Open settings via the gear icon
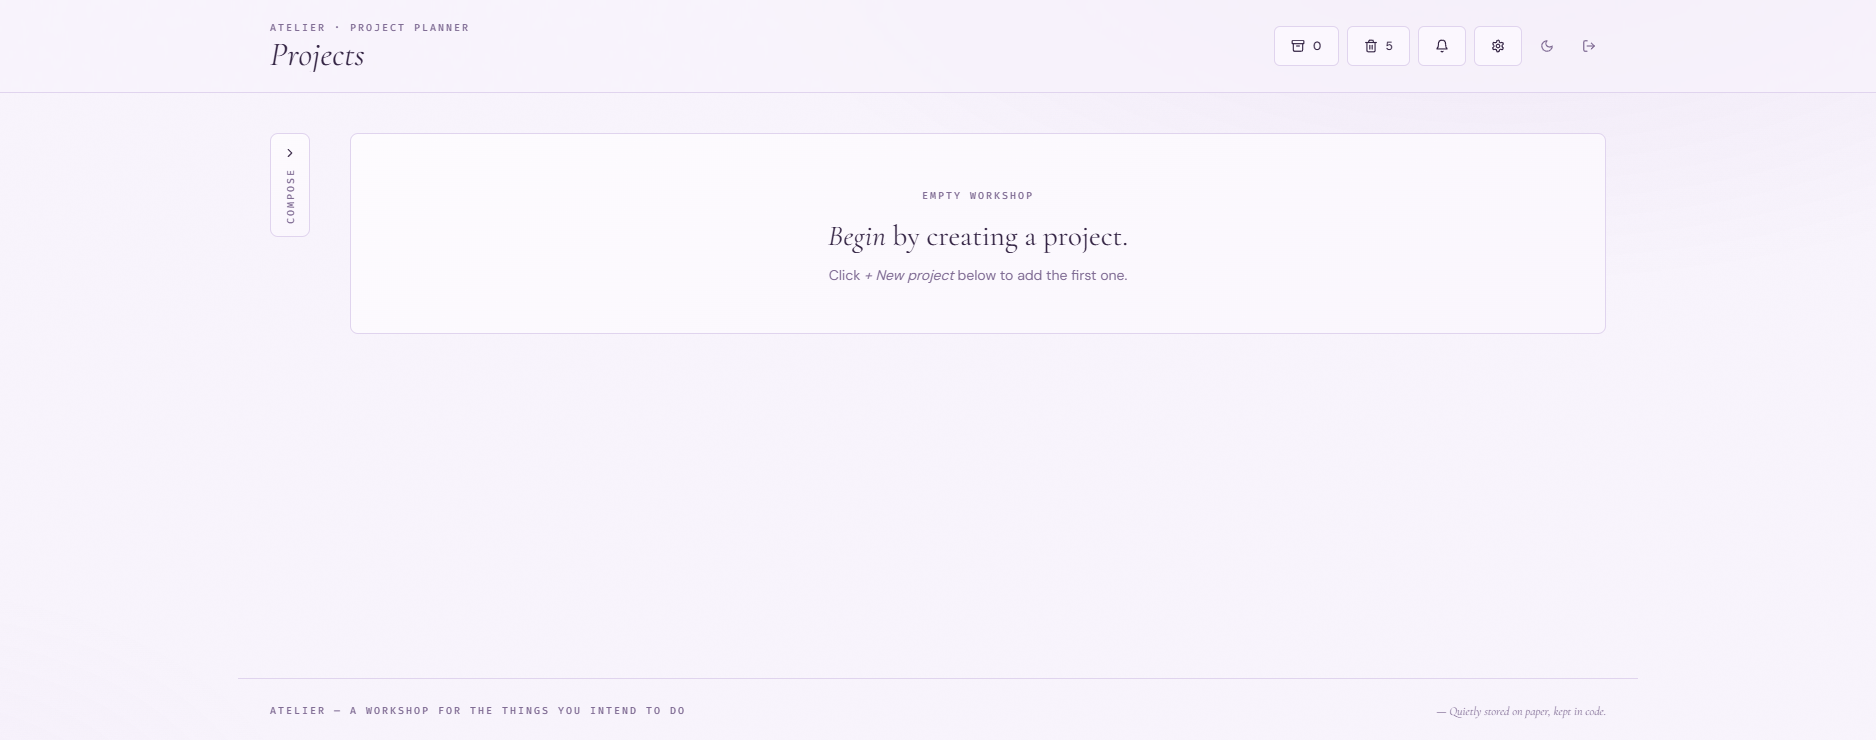Image resolution: width=1876 pixels, height=740 pixels. (1498, 46)
